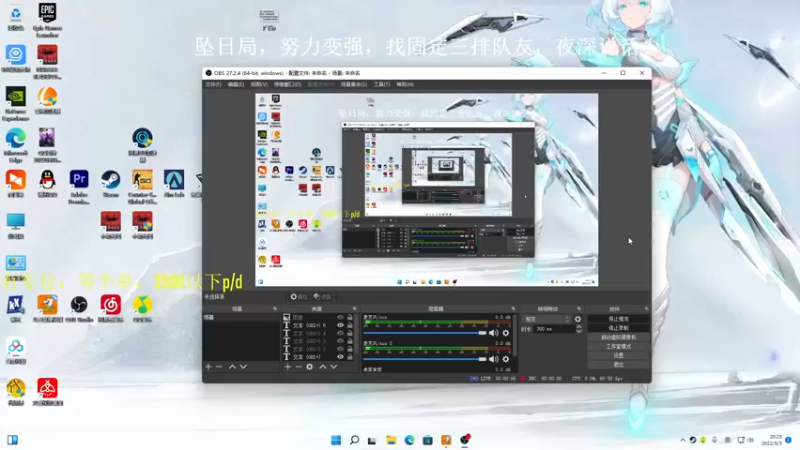The height and width of the screenshot is (450, 800).
Task: Click the 麦克风/Aux blue volume slider
Action: [424, 333]
